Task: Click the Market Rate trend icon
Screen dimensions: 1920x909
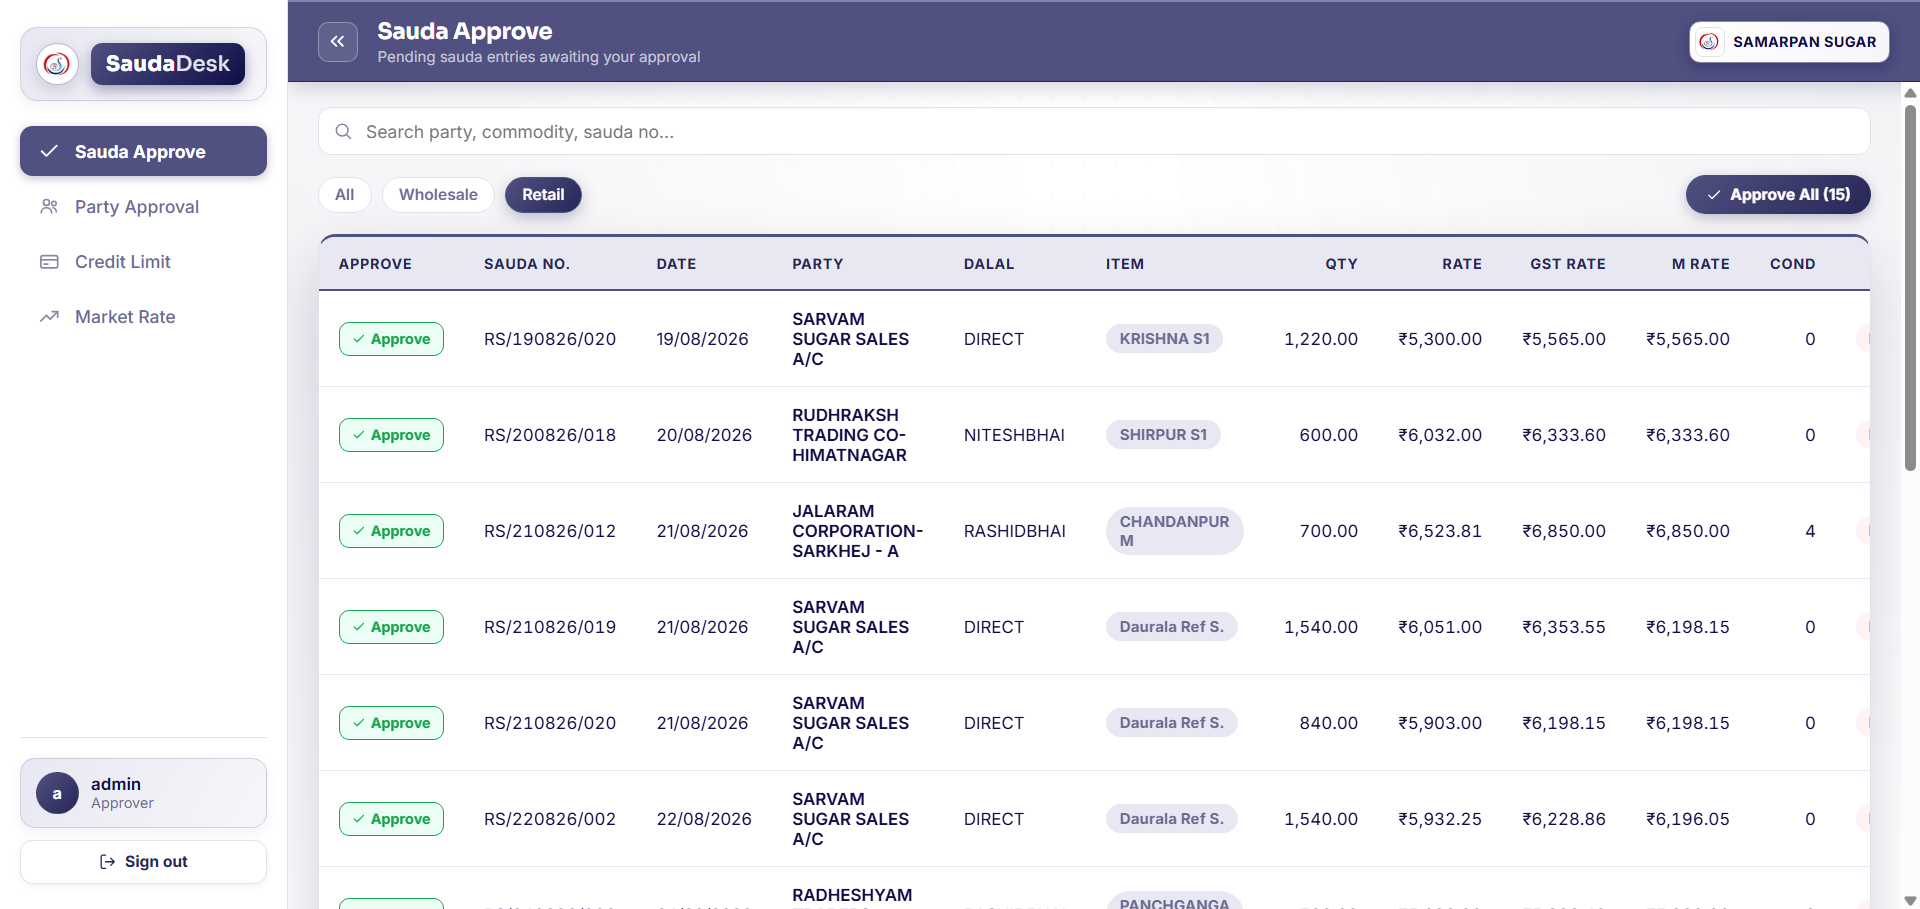Action: [x=49, y=317]
